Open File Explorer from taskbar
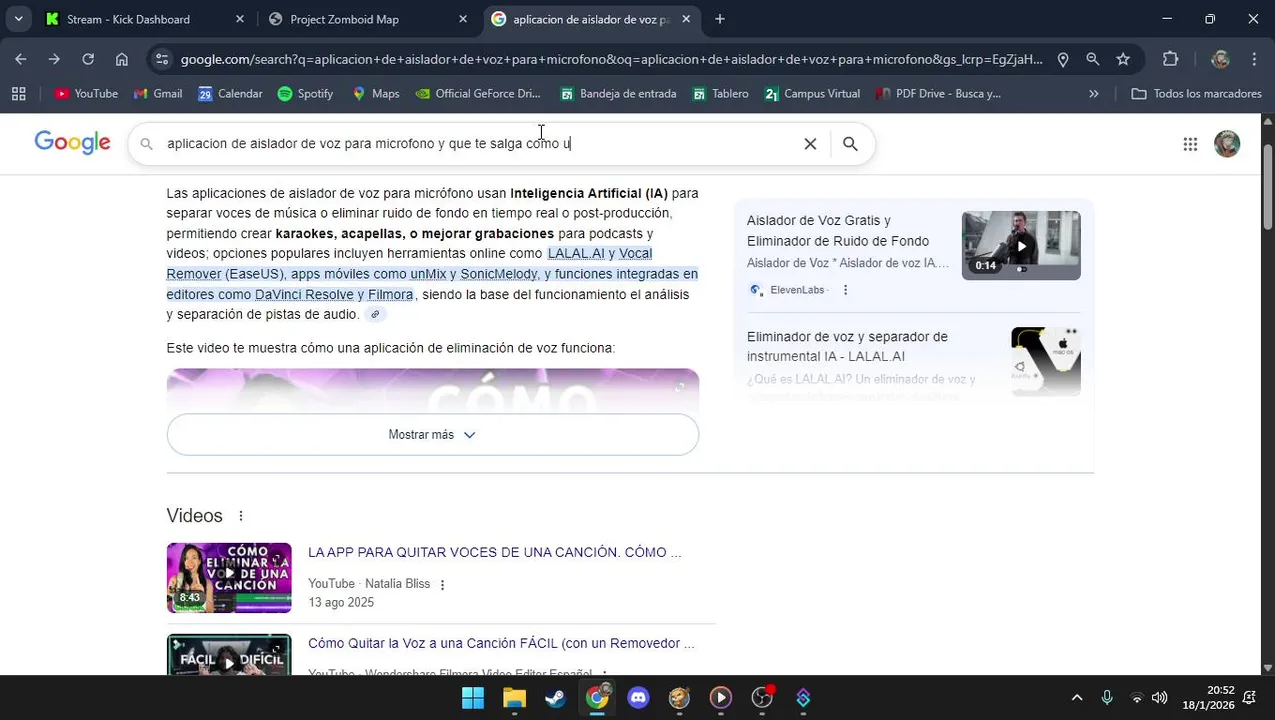This screenshot has width=1275, height=720. click(514, 698)
